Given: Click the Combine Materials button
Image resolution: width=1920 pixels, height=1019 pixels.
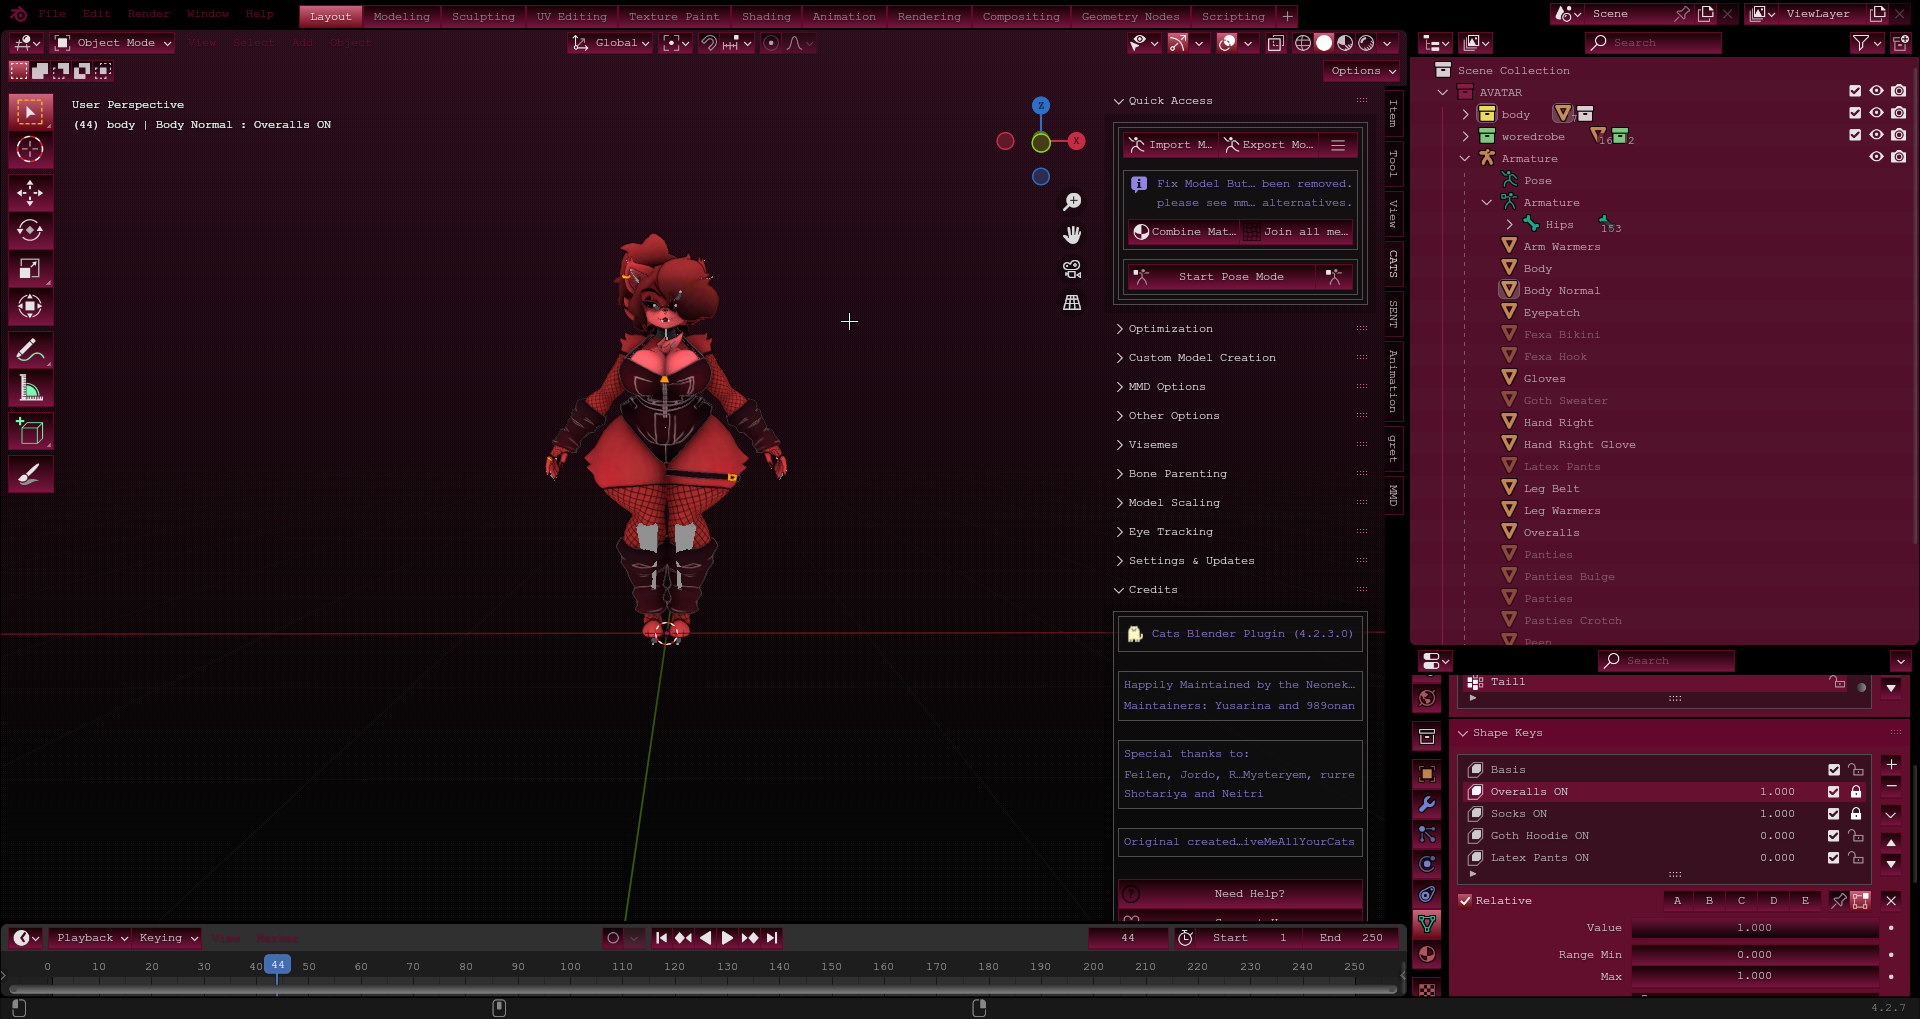Looking at the screenshot, I should pos(1183,232).
